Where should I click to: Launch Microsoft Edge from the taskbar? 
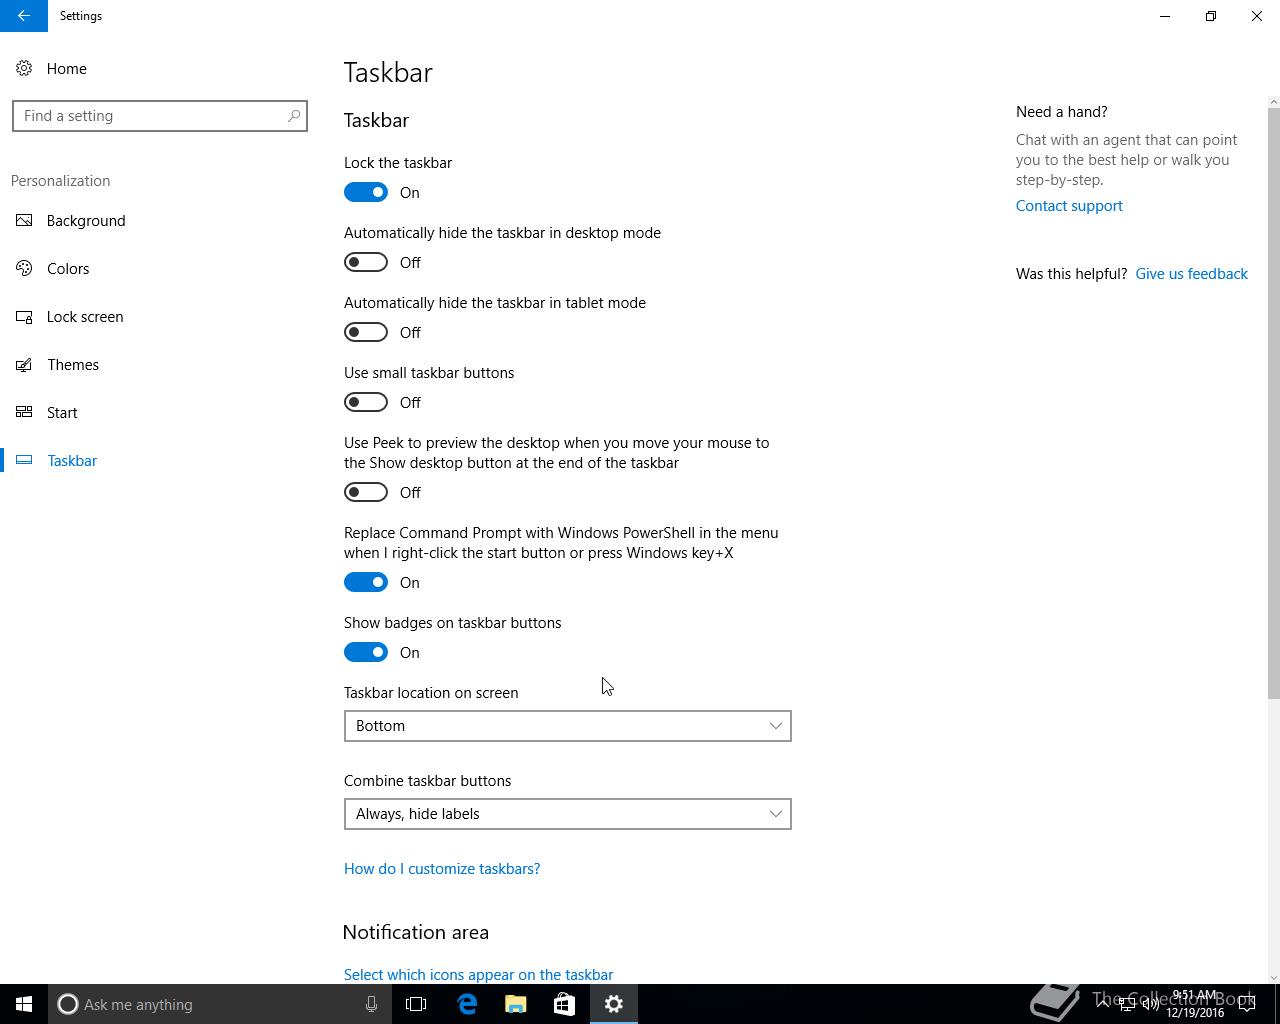click(x=466, y=1004)
